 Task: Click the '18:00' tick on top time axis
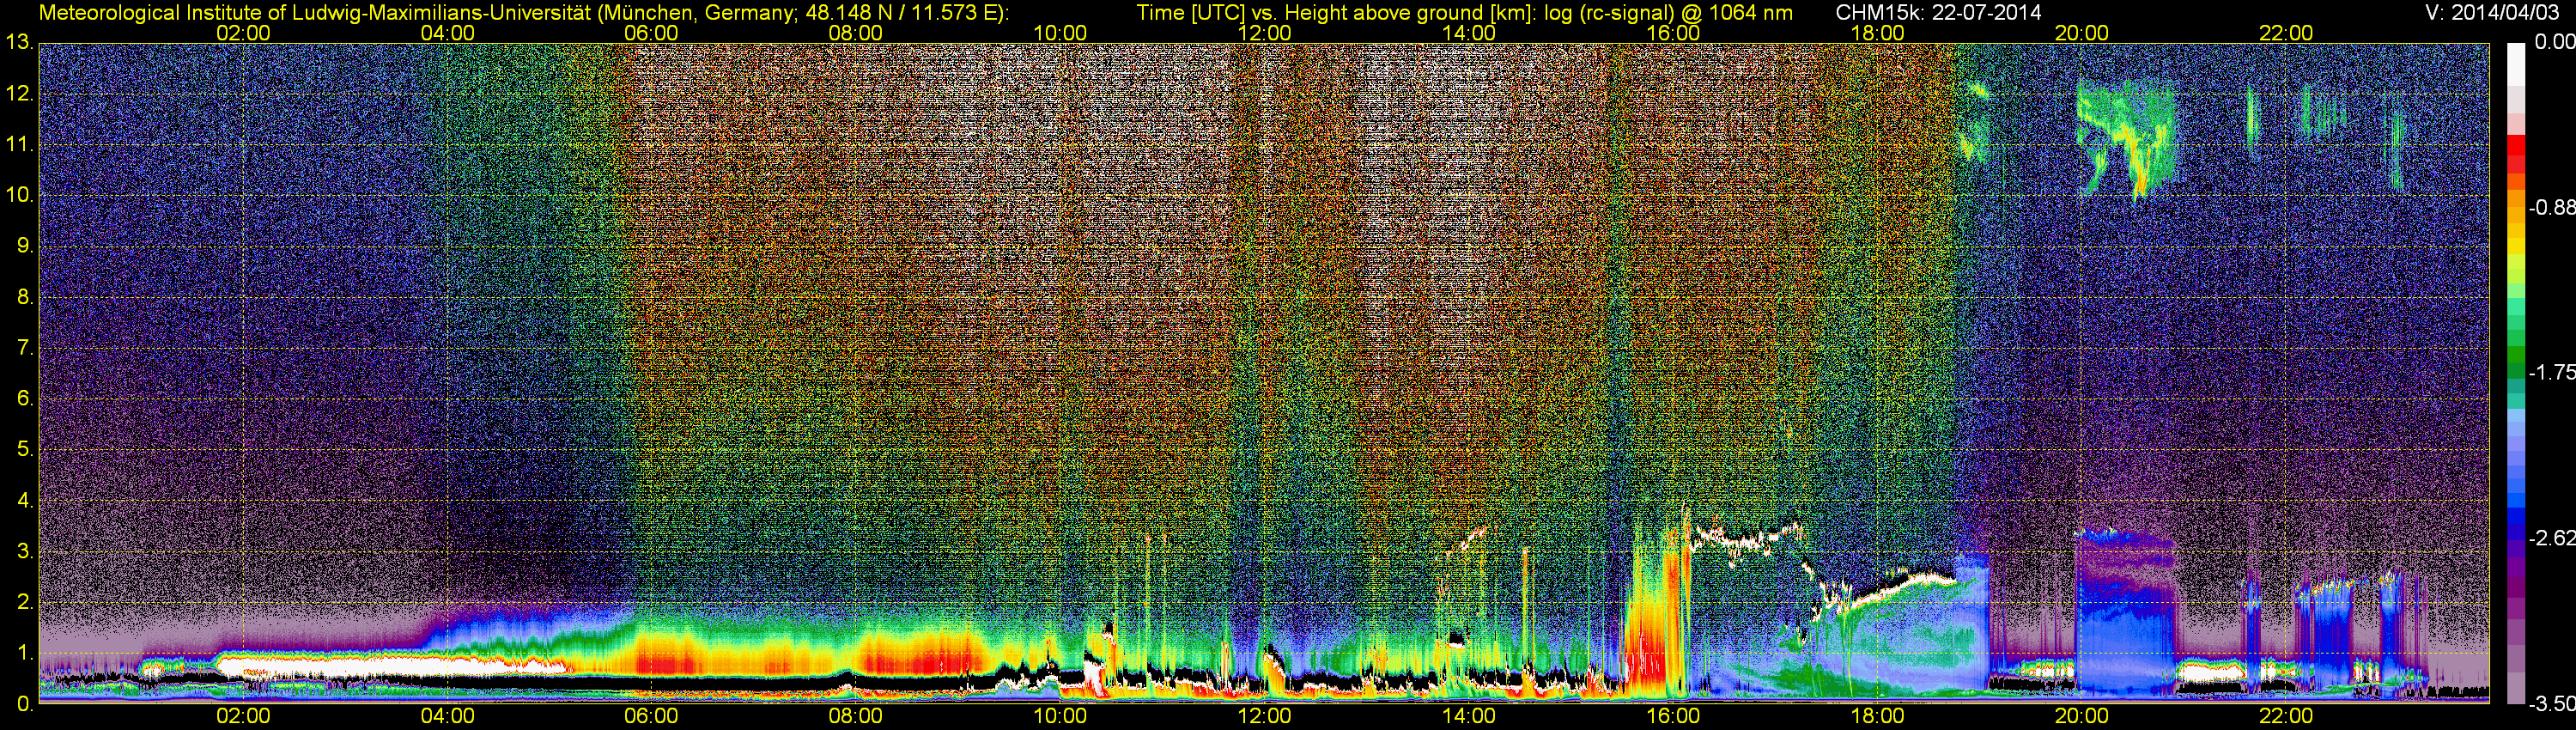click(1878, 33)
